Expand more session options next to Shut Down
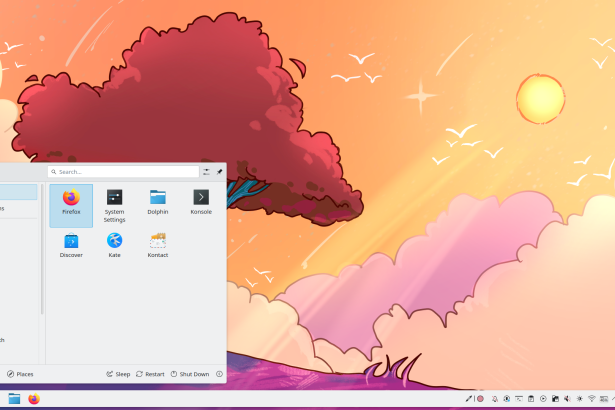 pos(219,374)
